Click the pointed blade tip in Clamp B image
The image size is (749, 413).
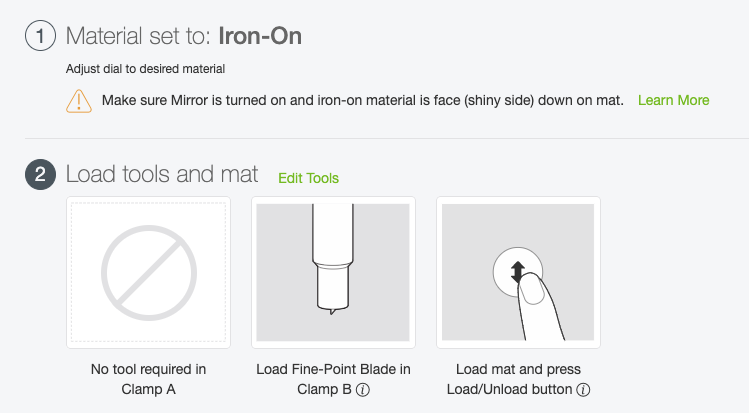332,311
